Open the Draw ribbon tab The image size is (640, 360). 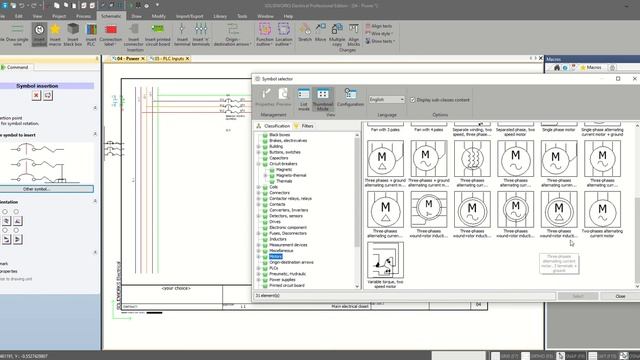tap(136, 16)
